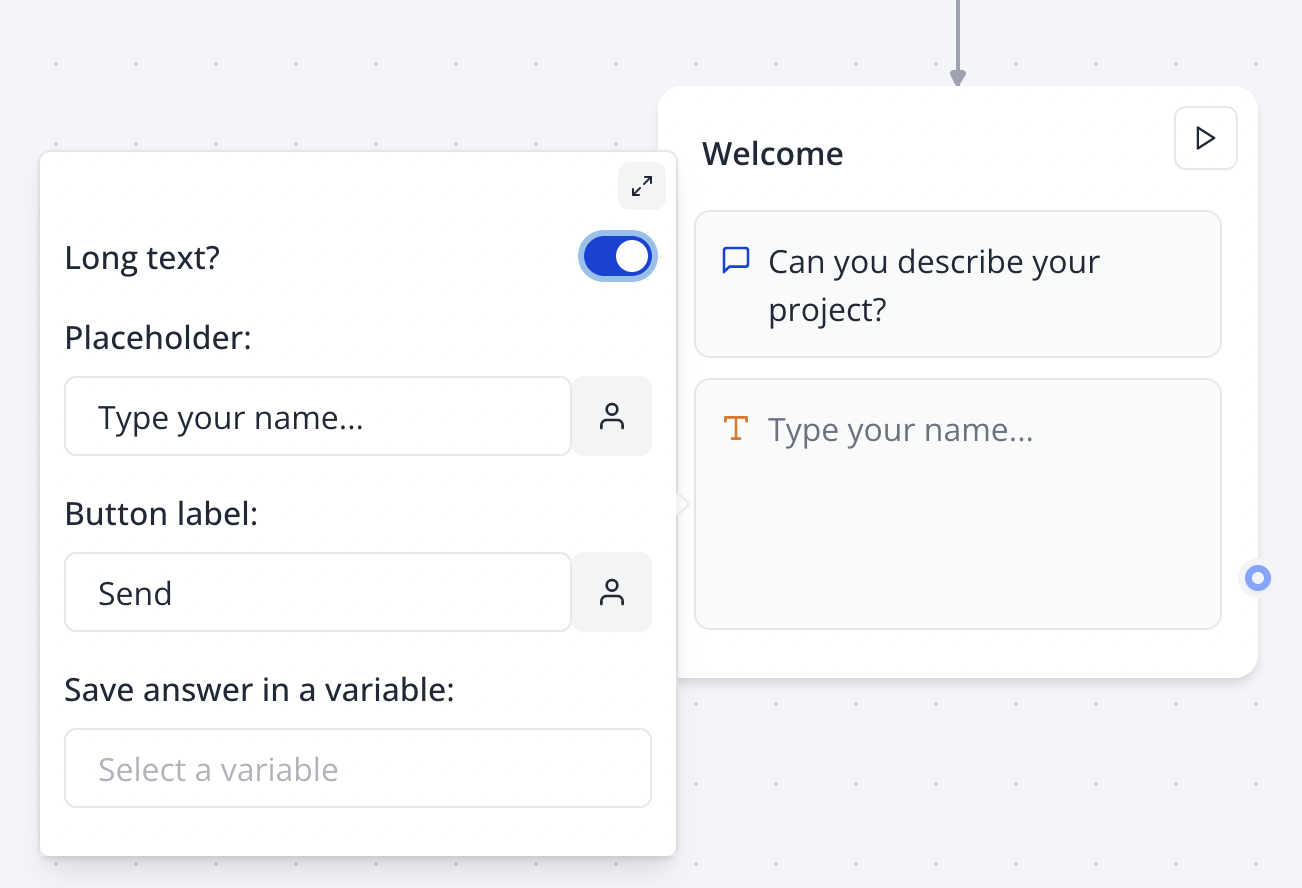Click the person icon beside the placeholder field

click(611, 416)
